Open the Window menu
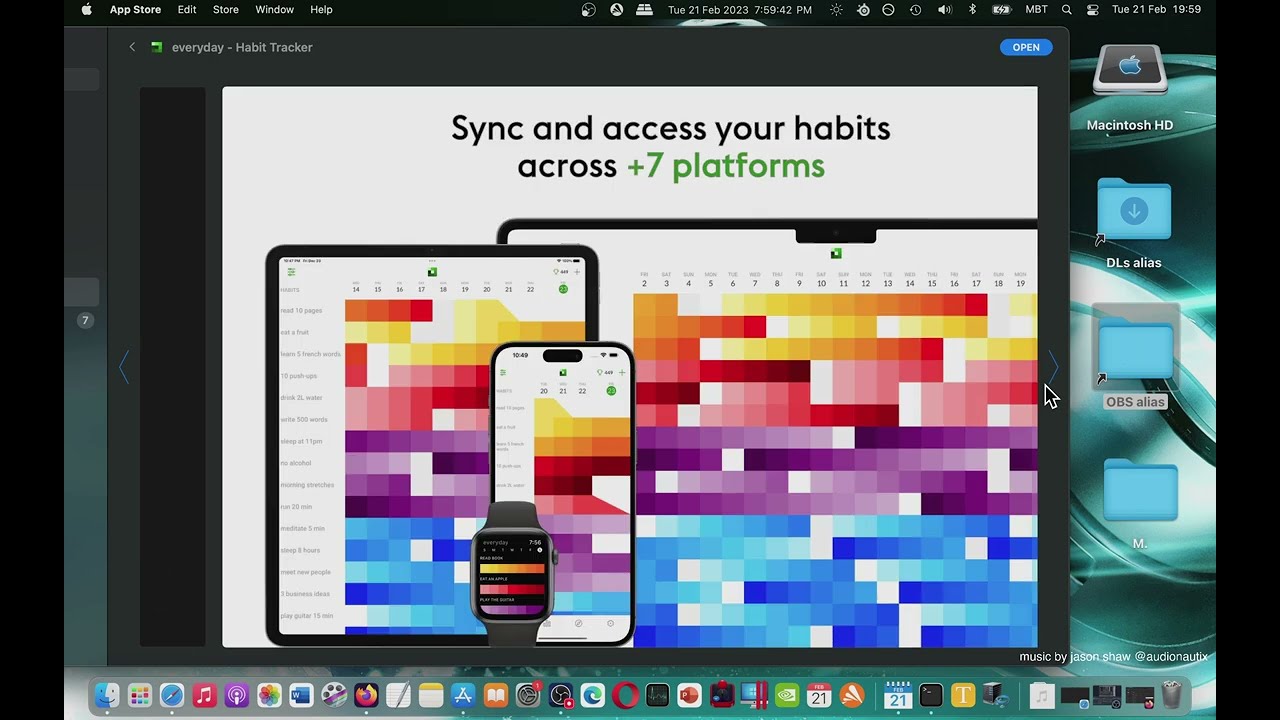Screen dimensions: 1280x720 click(x=274, y=10)
